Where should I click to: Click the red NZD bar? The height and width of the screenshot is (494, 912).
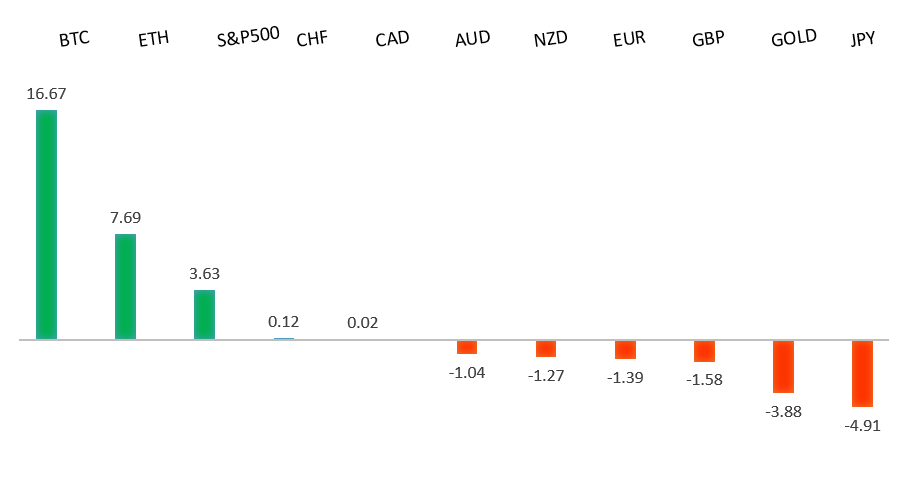(x=546, y=348)
